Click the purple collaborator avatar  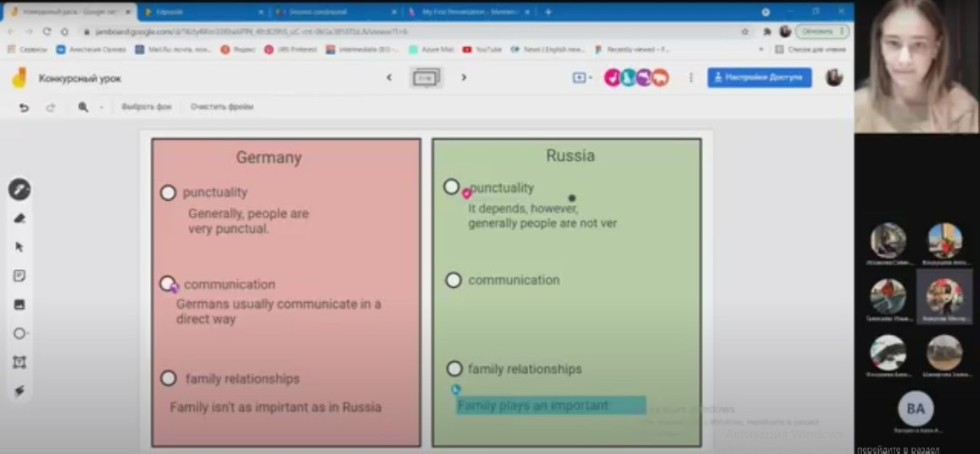[x=644, y=78]
